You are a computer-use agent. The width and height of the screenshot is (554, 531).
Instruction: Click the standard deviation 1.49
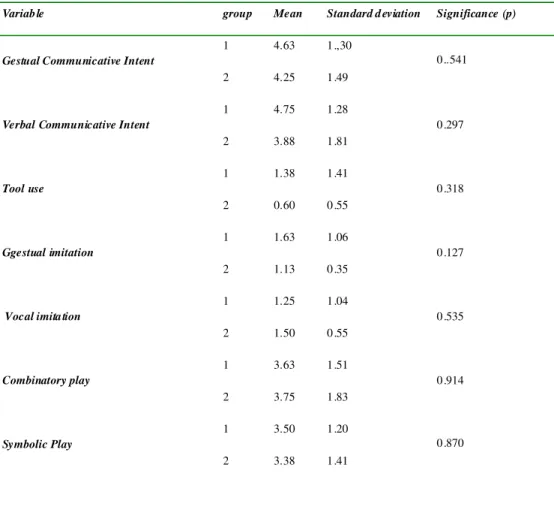tap(337, 77)
